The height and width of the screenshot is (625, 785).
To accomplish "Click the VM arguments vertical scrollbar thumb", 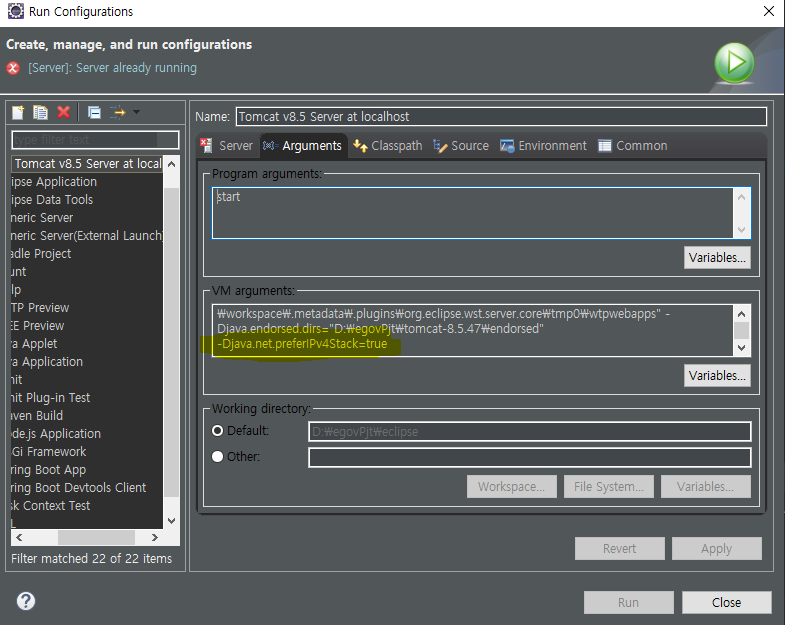I will click(x=741, y=331).
